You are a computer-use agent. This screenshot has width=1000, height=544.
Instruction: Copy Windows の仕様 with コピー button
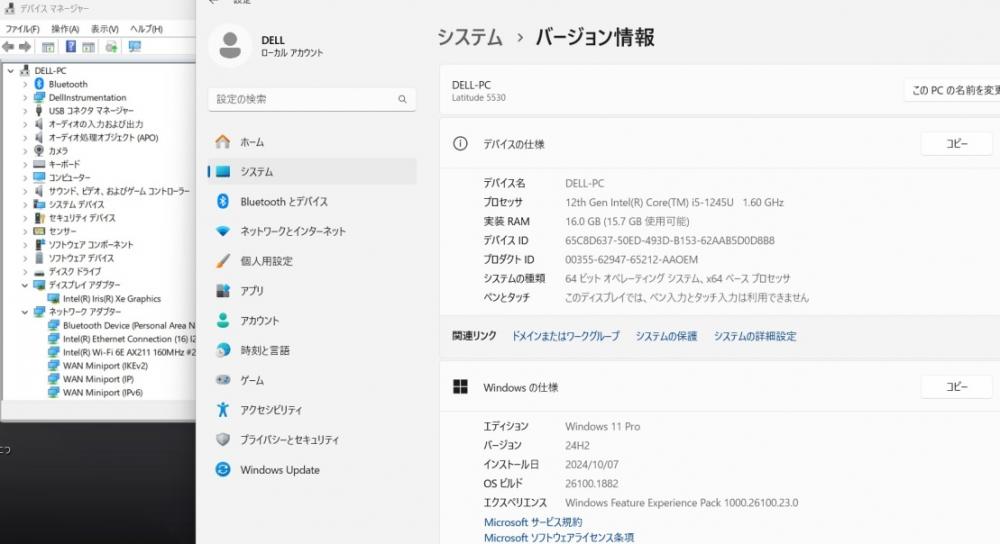coord(957,386)
